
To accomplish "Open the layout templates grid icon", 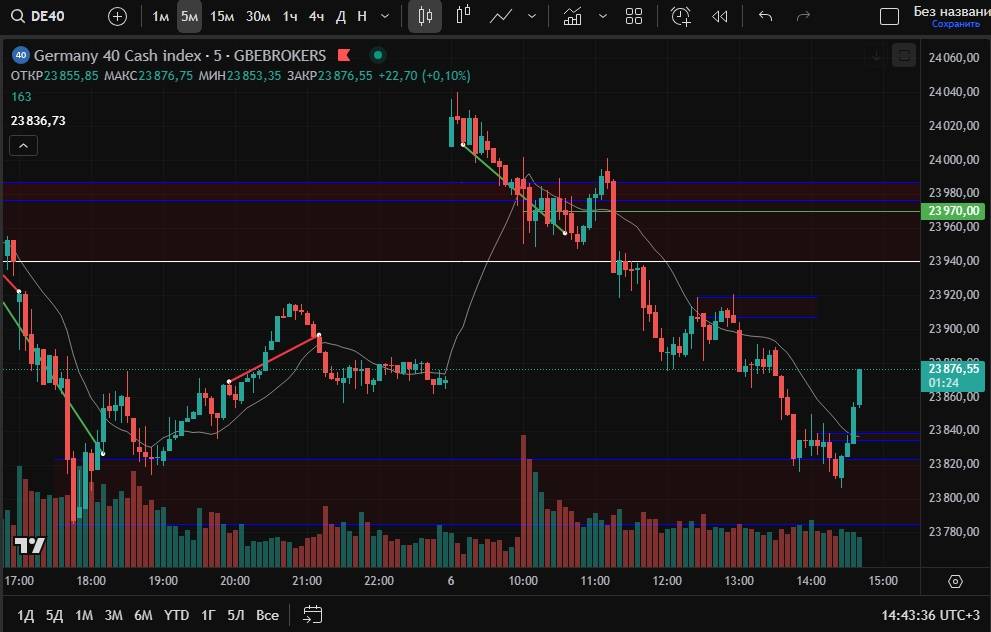I will click(633, 16).
